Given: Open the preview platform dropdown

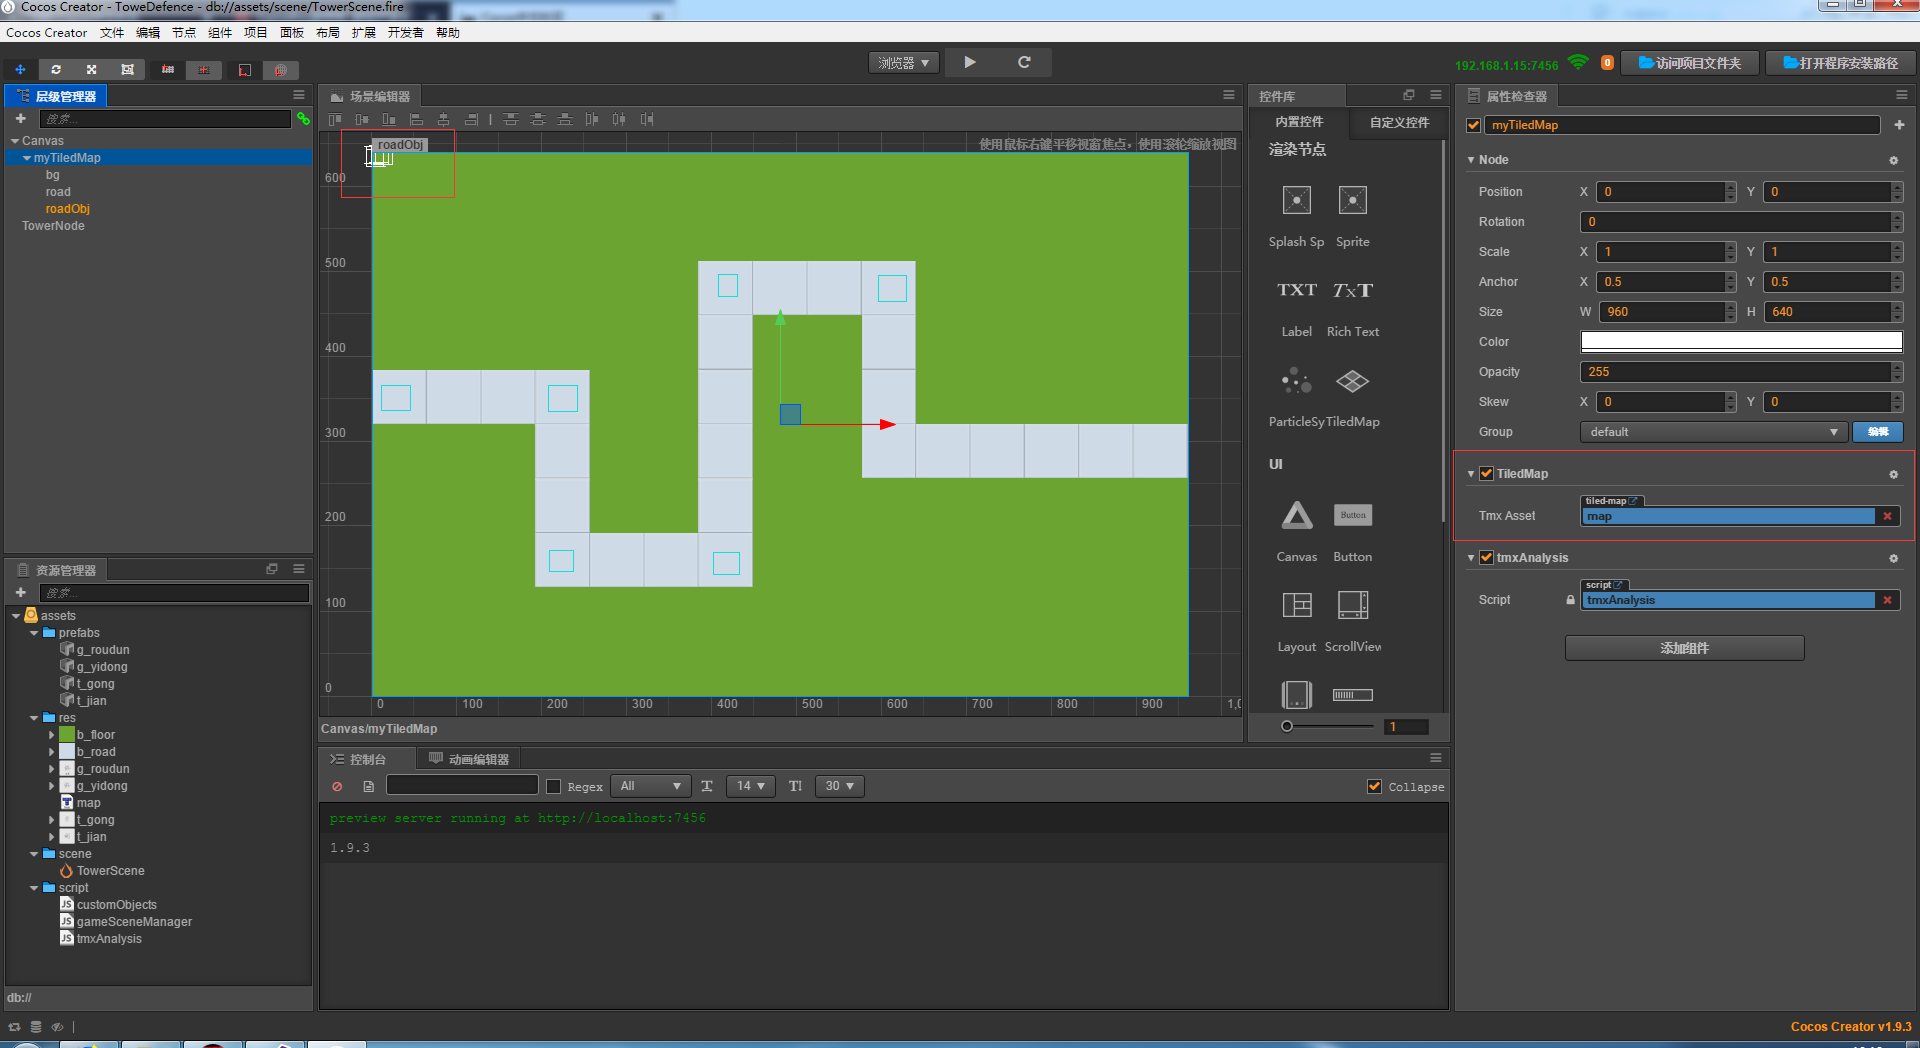Looking at the screenshot, I should click(x=903, y=63).
